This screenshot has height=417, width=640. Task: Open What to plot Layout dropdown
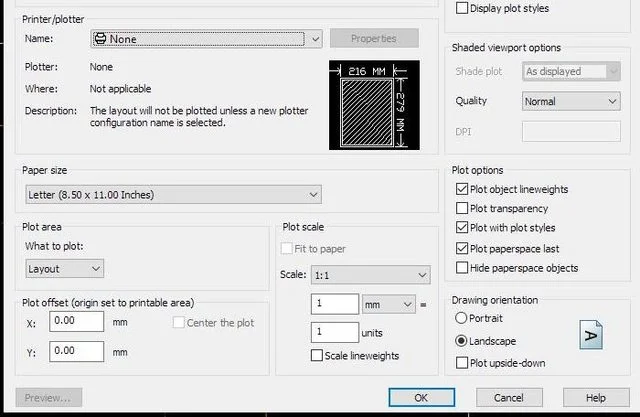pyautogui.click(x=64, y=269)
